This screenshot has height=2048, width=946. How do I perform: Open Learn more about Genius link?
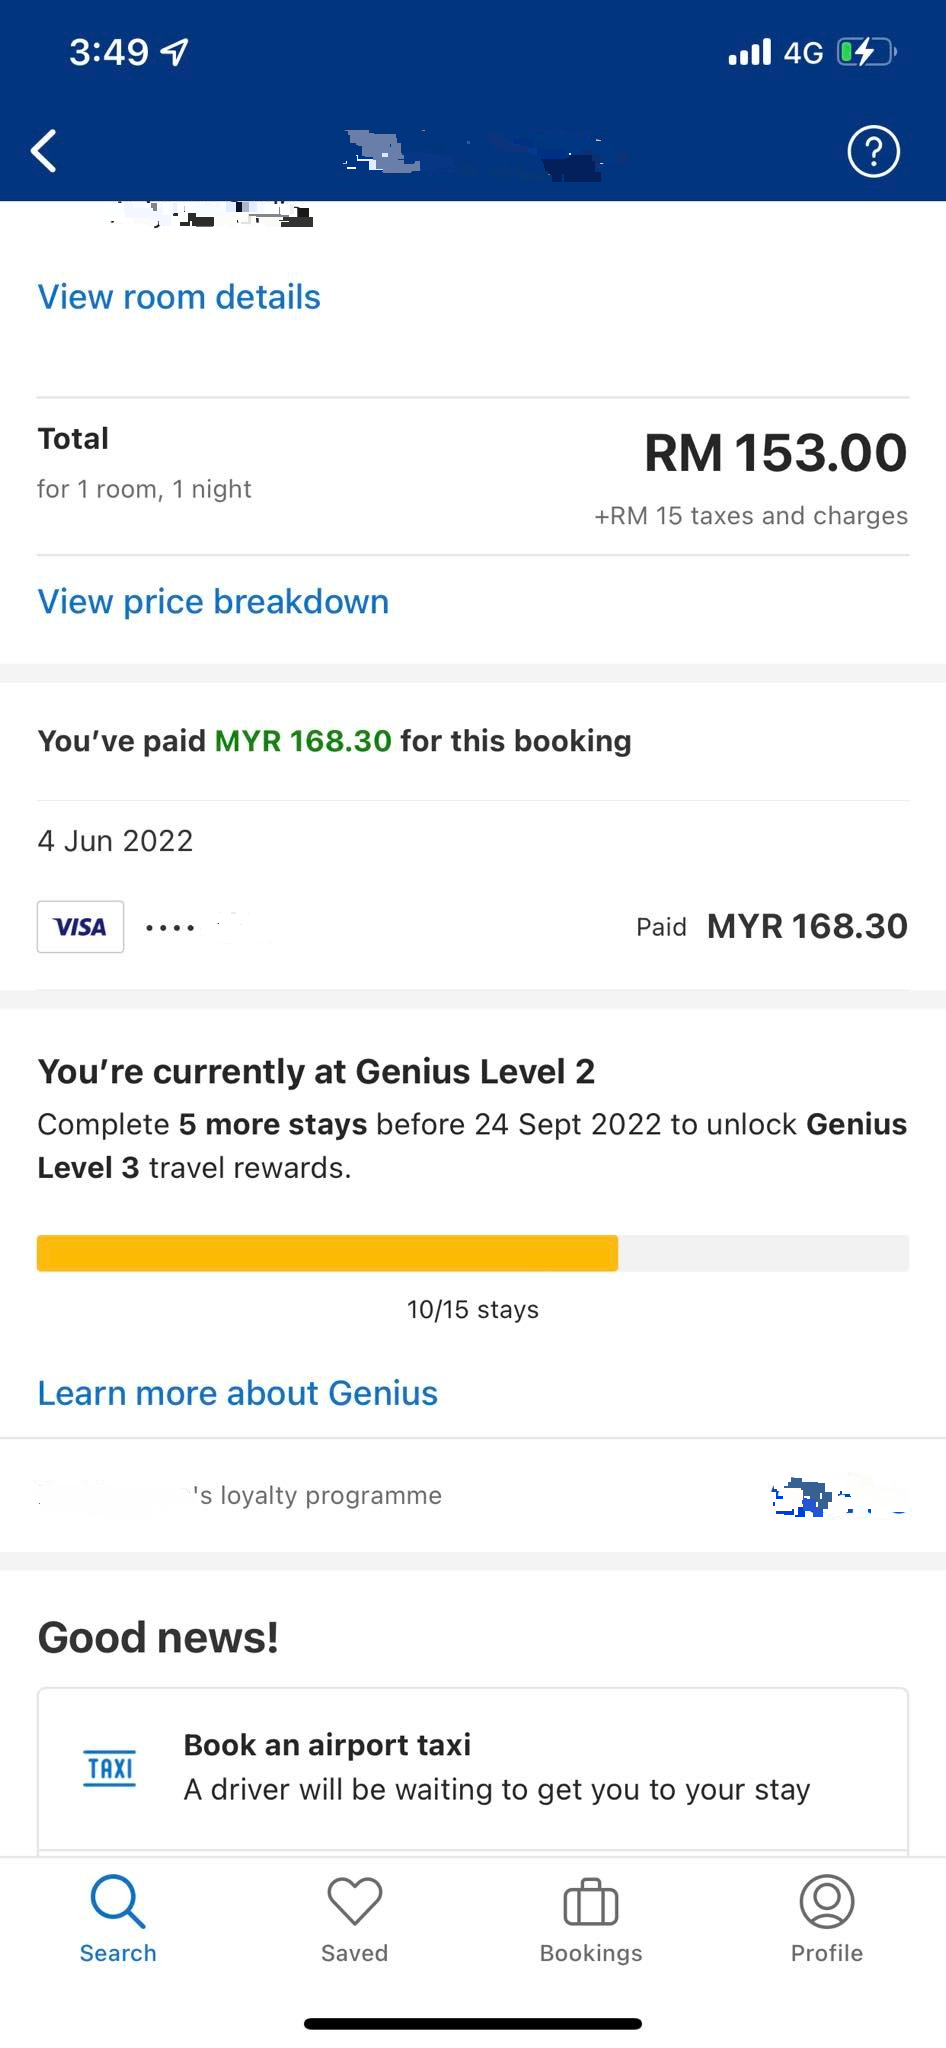237,1393
